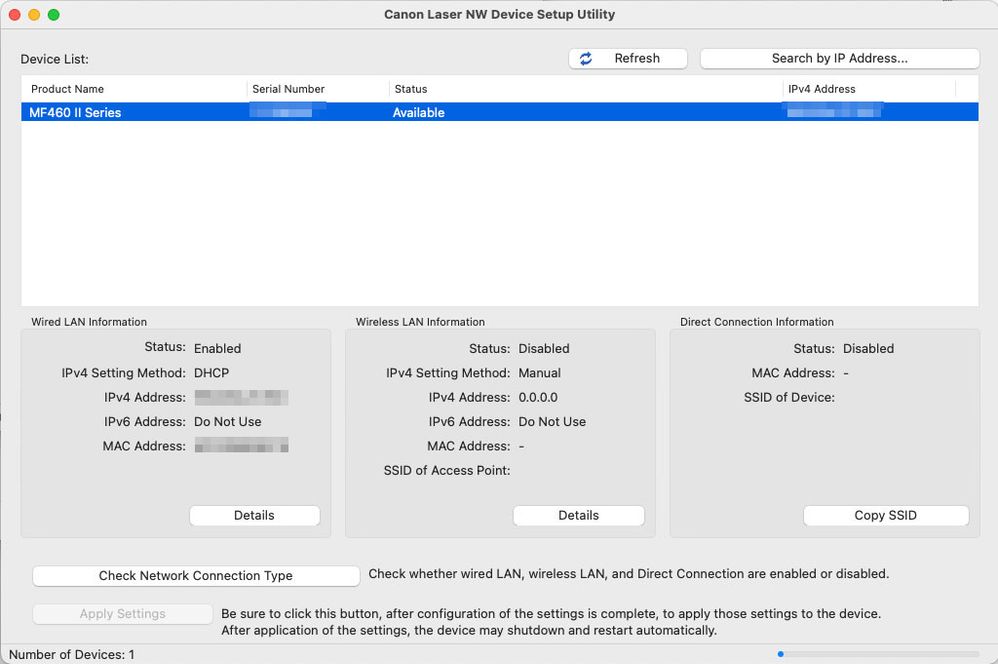Click the Wireless LAN Information heading
The height and width of the screenshot is (664, 998).
click(x=420, y=322)
